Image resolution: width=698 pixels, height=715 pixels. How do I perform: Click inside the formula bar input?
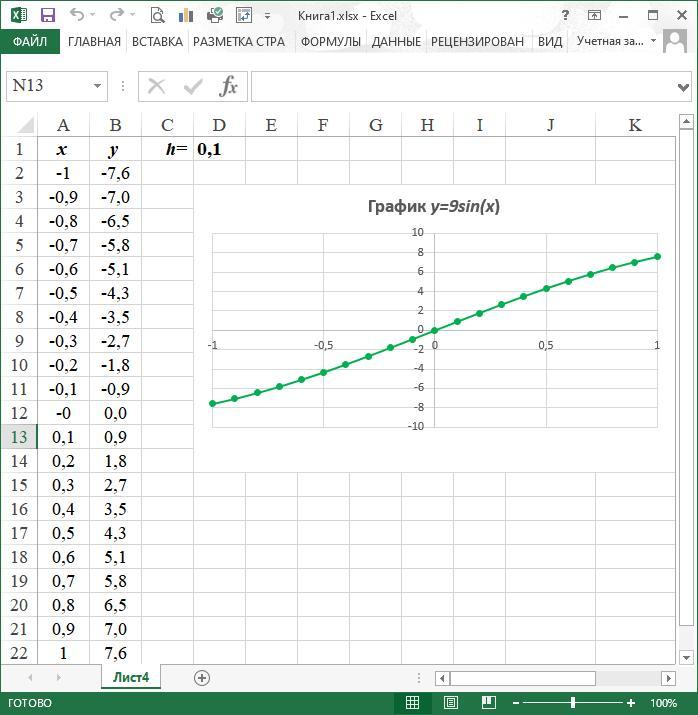coord(463,86)
